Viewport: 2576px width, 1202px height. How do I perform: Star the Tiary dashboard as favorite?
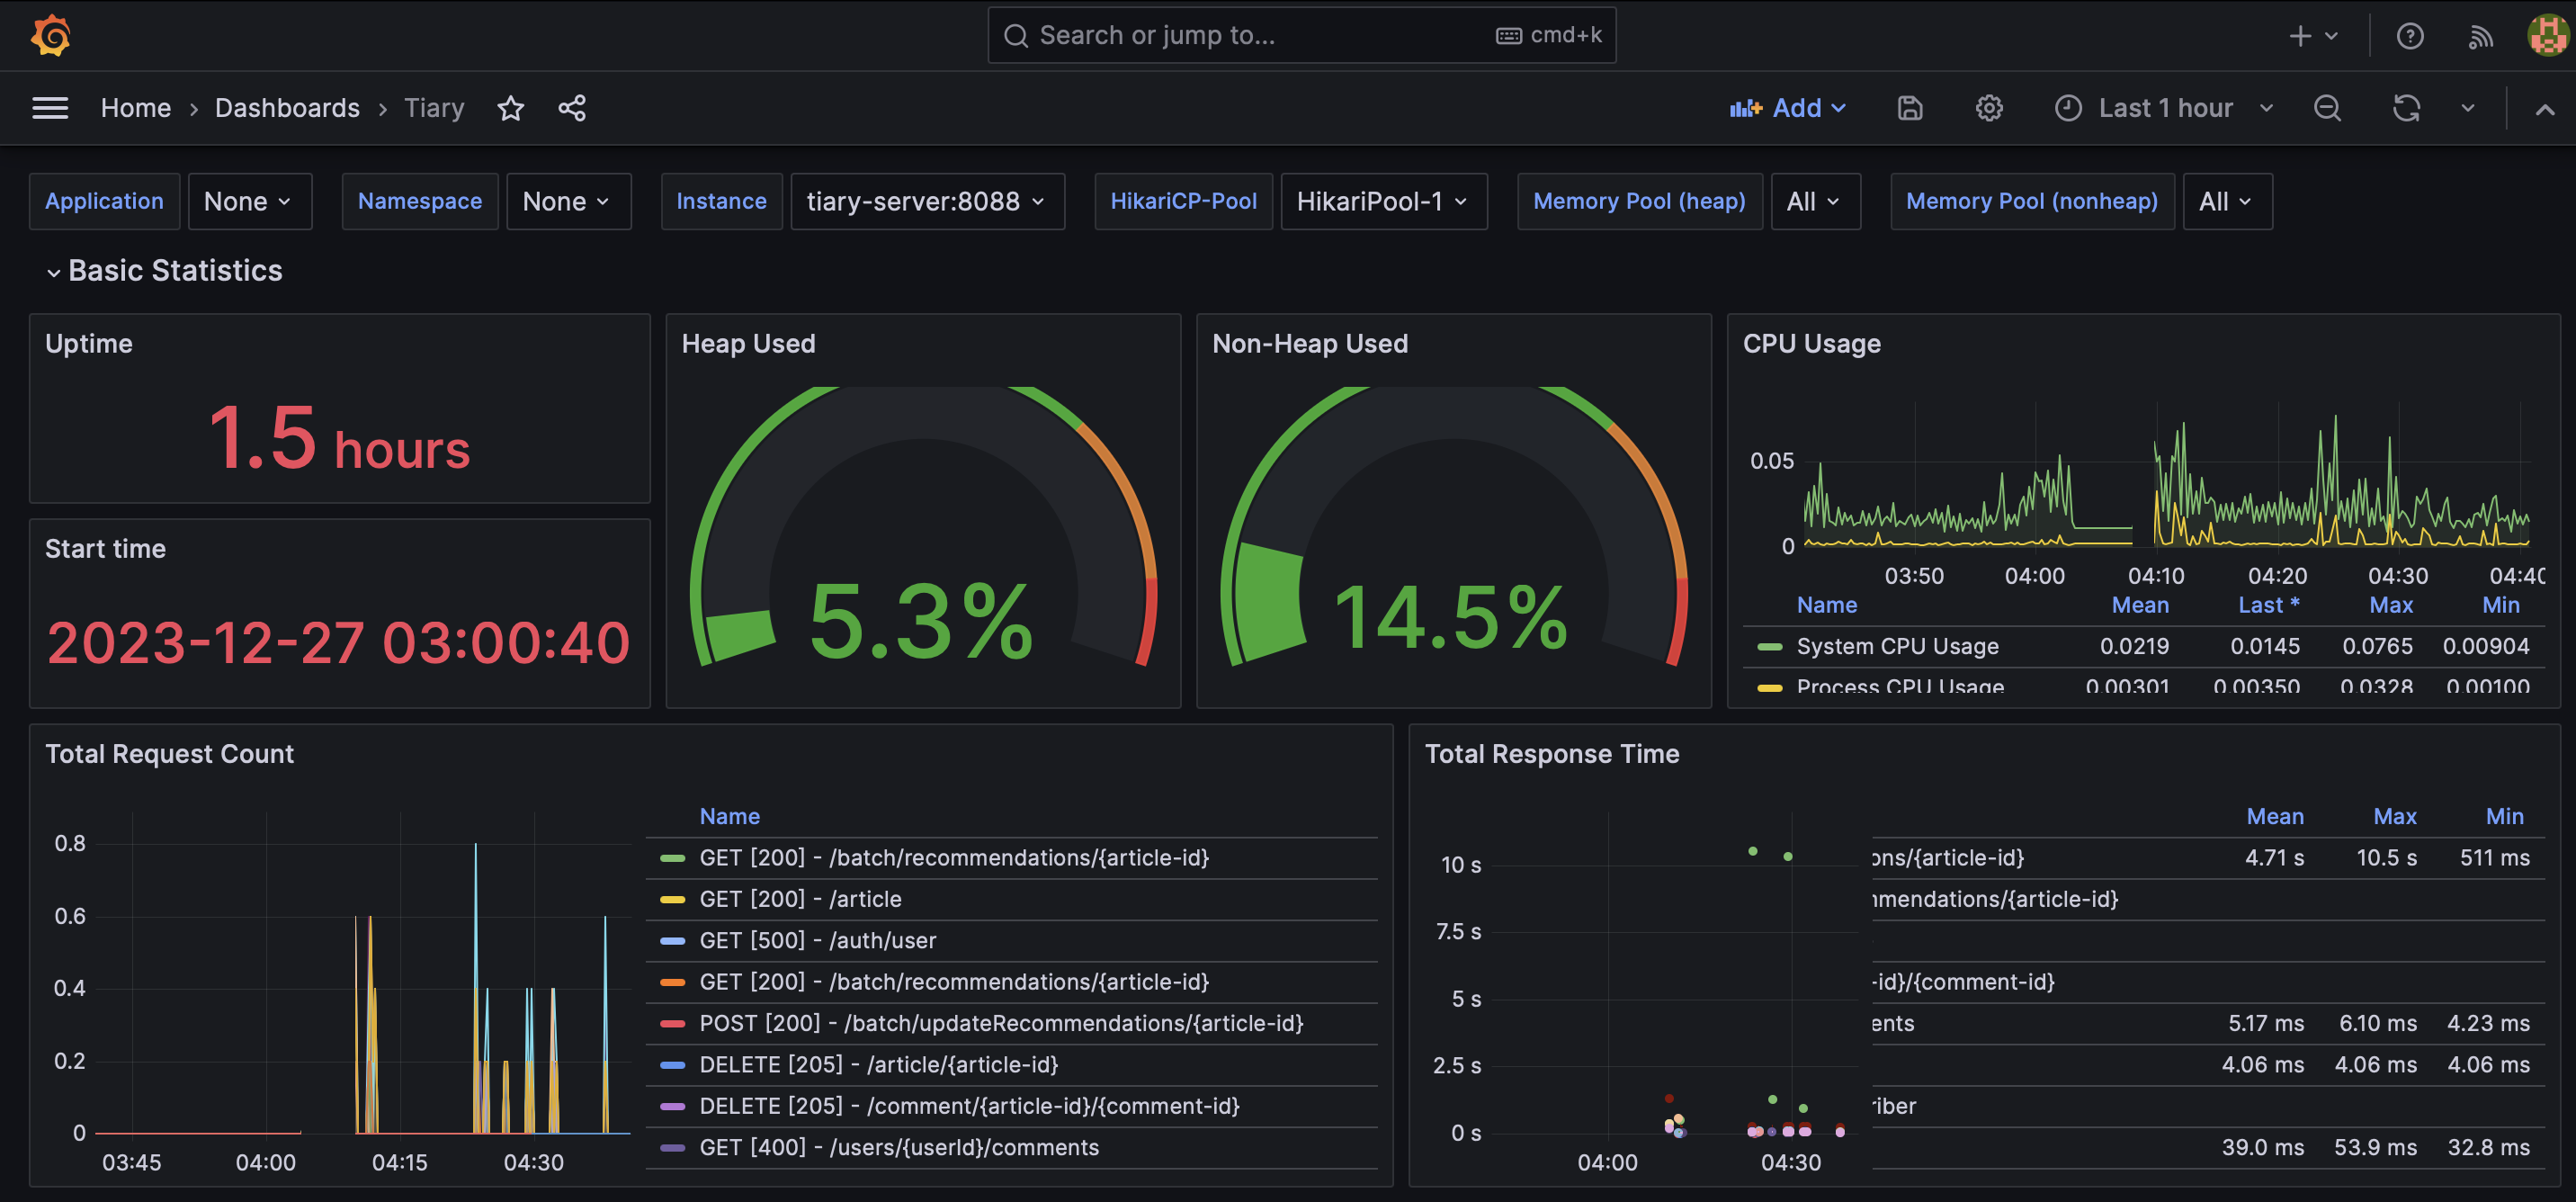point(511,108)
